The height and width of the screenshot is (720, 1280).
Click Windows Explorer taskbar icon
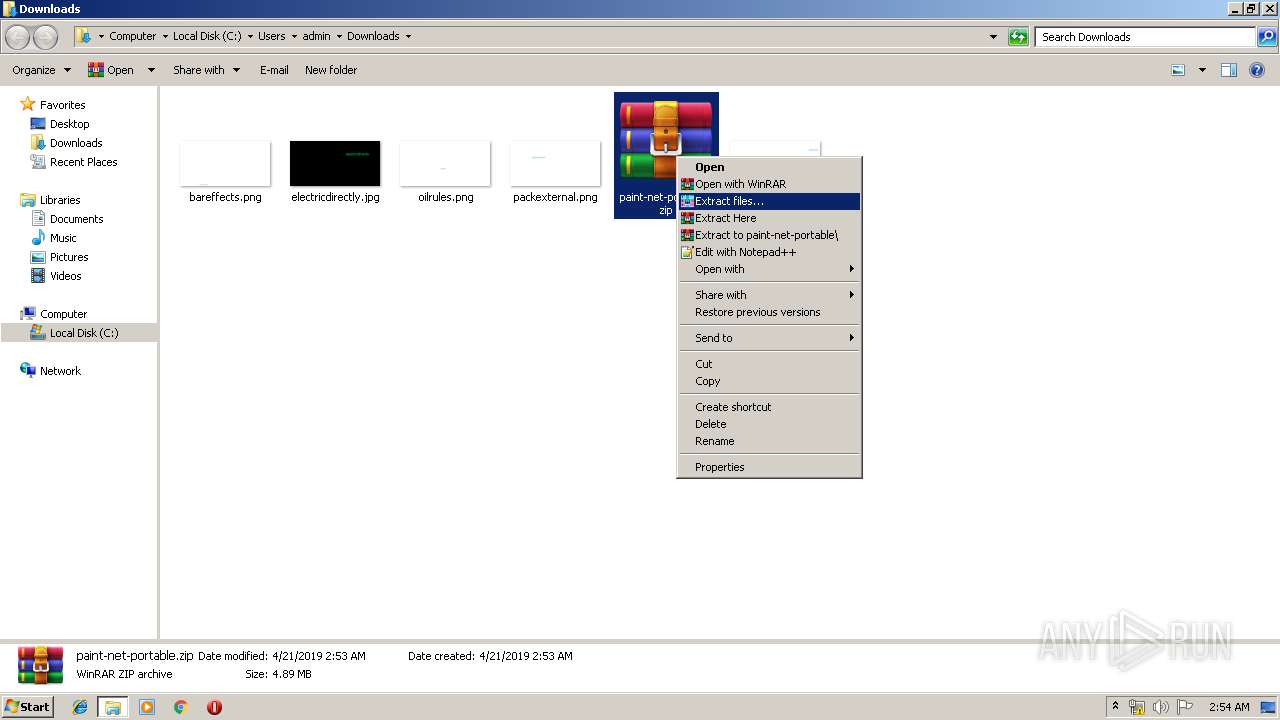113,707
